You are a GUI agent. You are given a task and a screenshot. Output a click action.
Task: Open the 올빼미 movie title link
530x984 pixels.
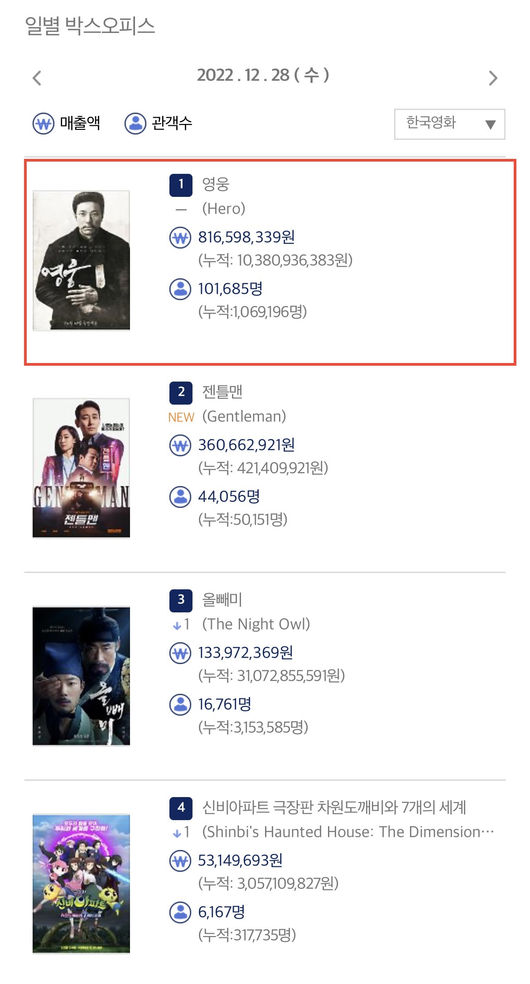(x=222, y=599)
